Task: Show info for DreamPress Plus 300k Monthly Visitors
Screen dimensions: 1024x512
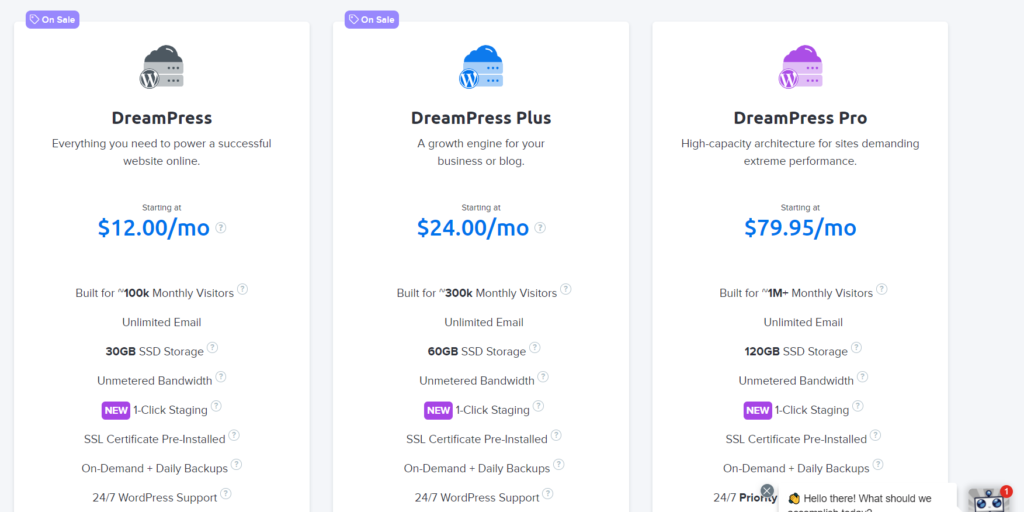Action: click(x=566, y=289)
